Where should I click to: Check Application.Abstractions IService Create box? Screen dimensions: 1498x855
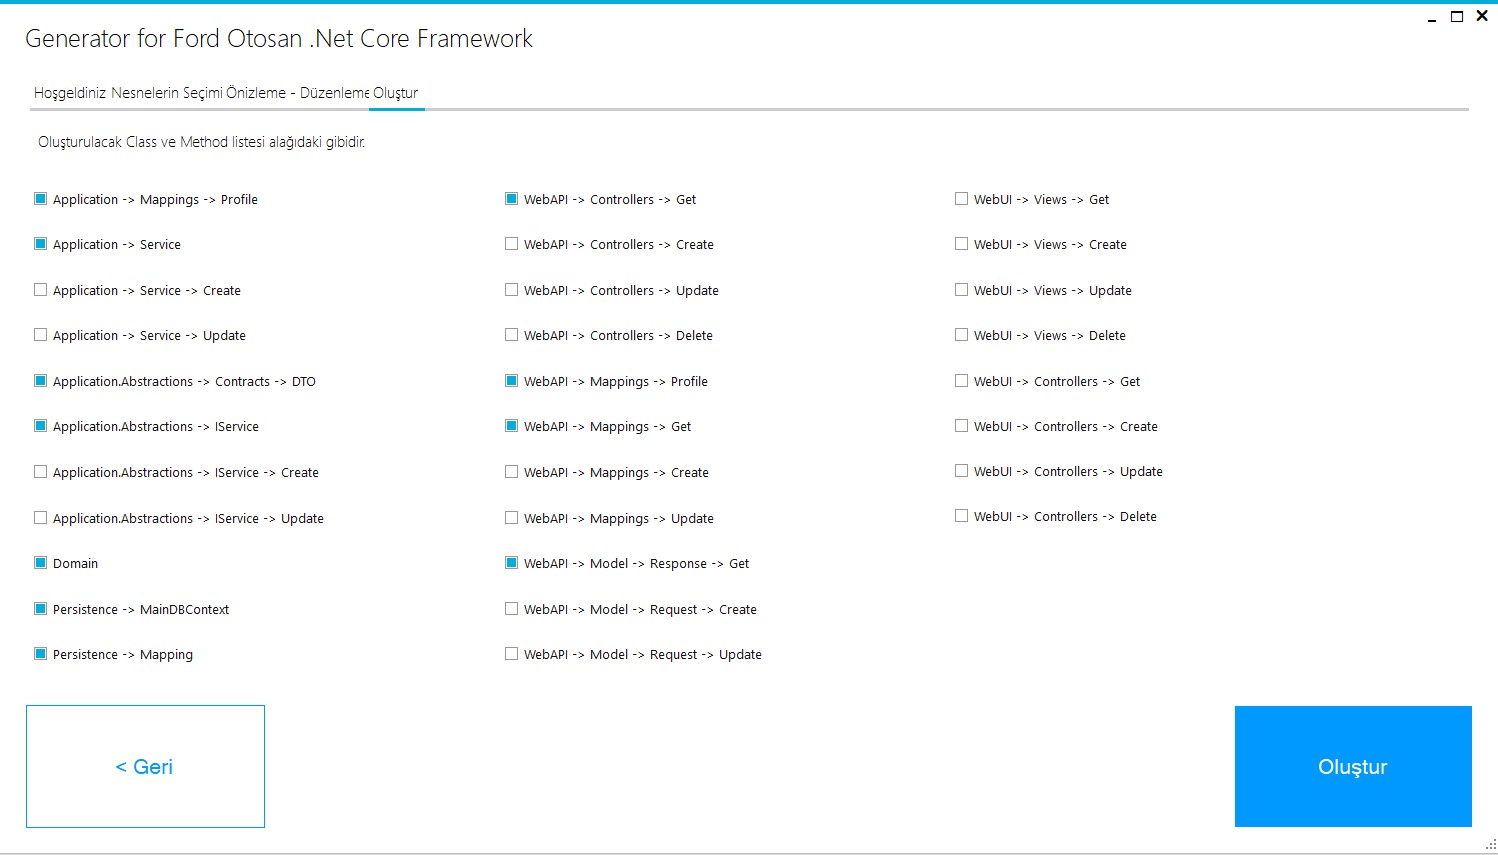coord(41,472)
